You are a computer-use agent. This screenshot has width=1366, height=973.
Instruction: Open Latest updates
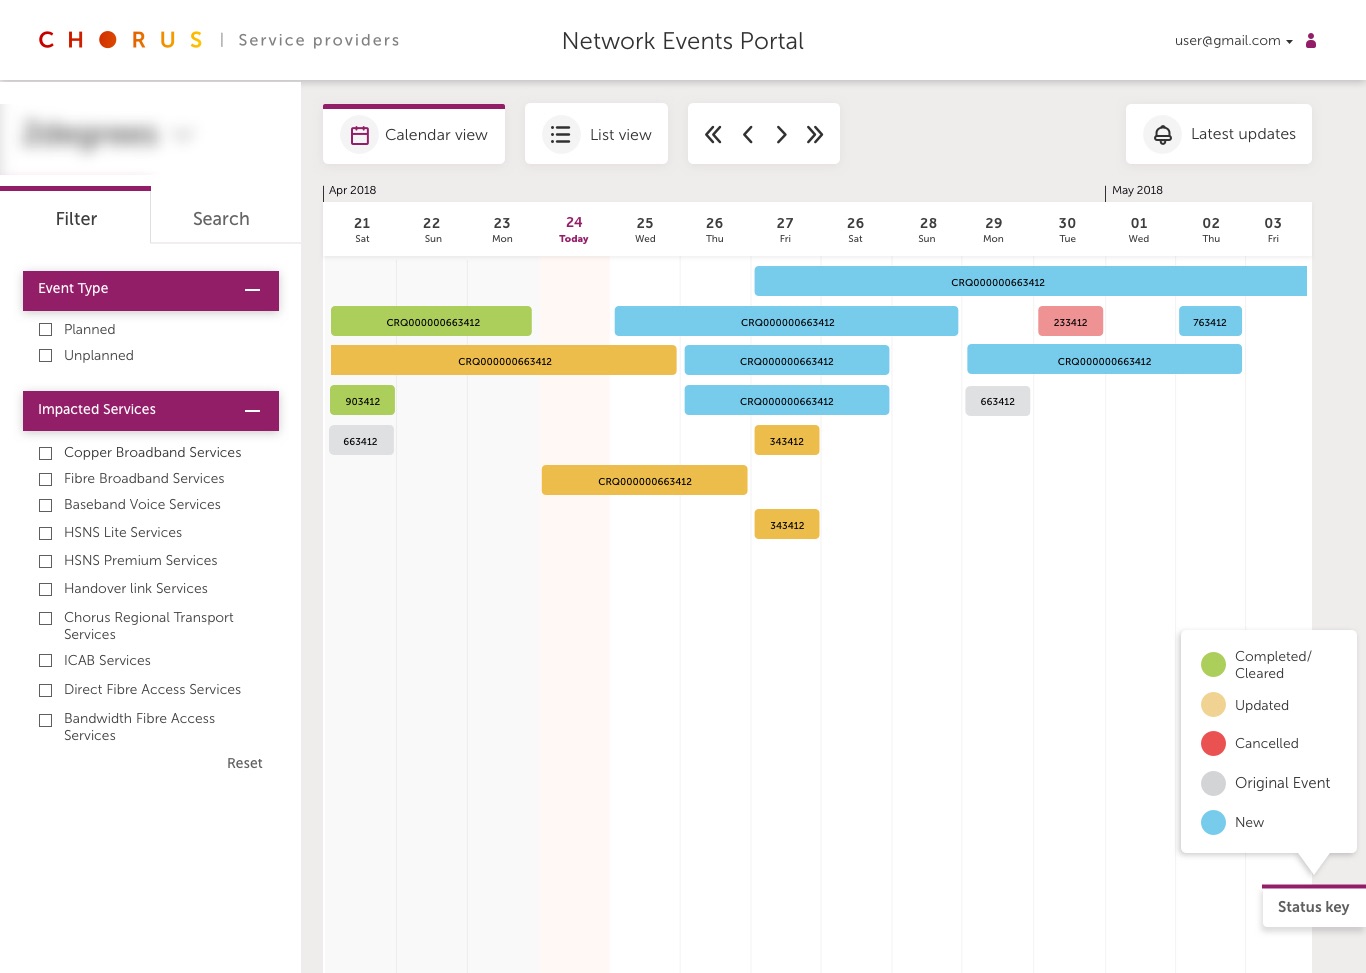click(x=1219, y=134)
